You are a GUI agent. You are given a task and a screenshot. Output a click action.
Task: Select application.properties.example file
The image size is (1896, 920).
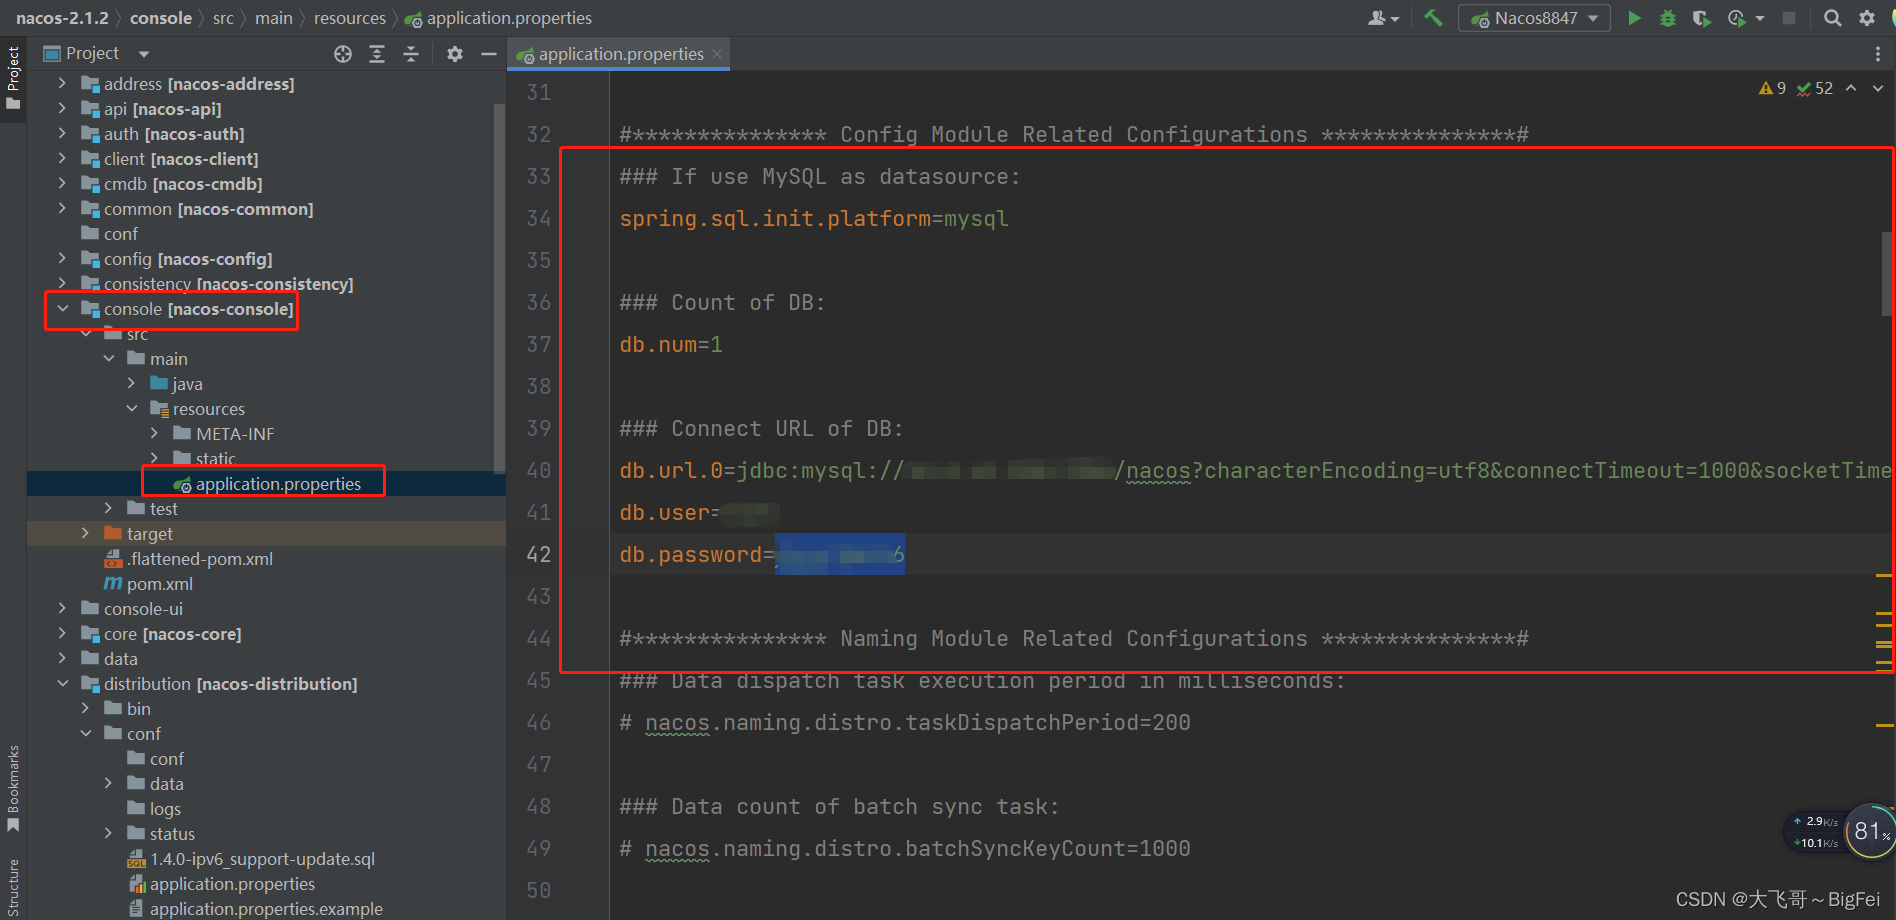click(255, 909)
